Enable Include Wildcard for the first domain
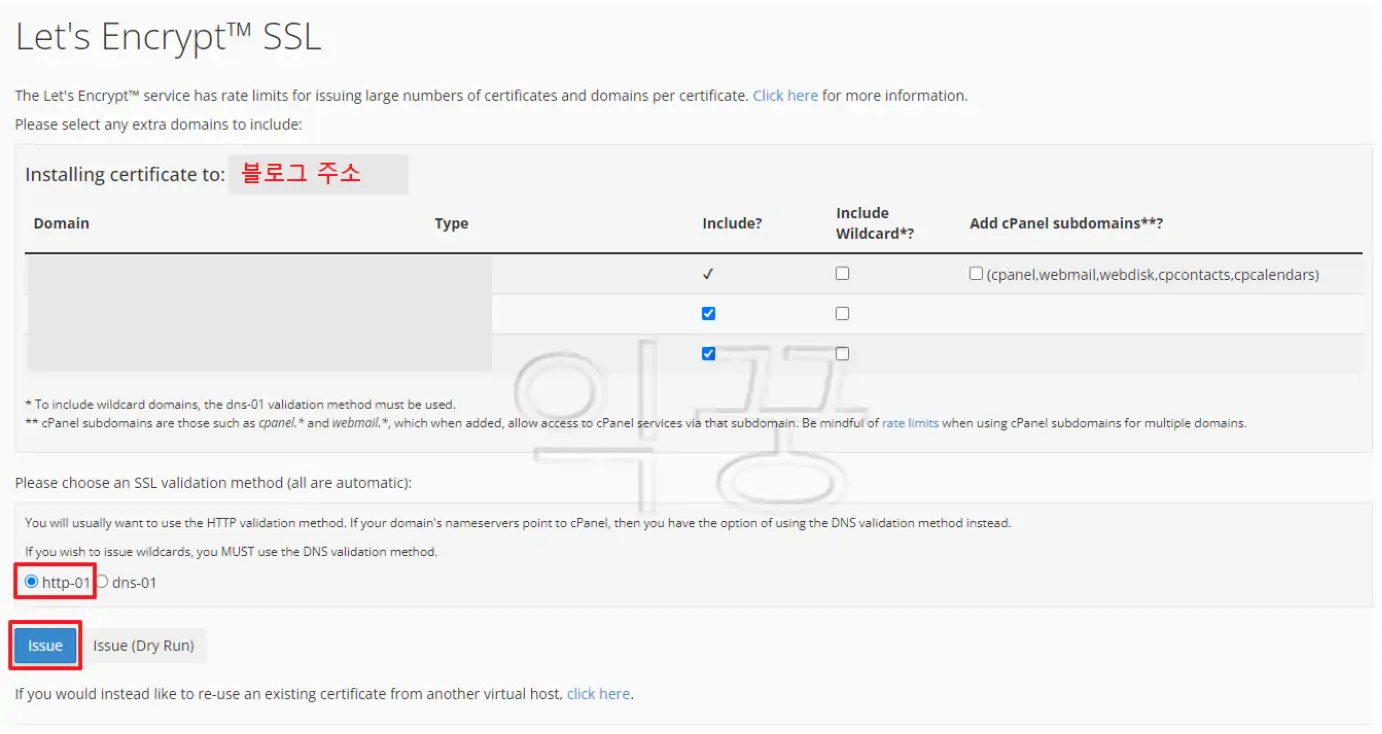Screen dimensions: 1382x734 click(842, 272)
